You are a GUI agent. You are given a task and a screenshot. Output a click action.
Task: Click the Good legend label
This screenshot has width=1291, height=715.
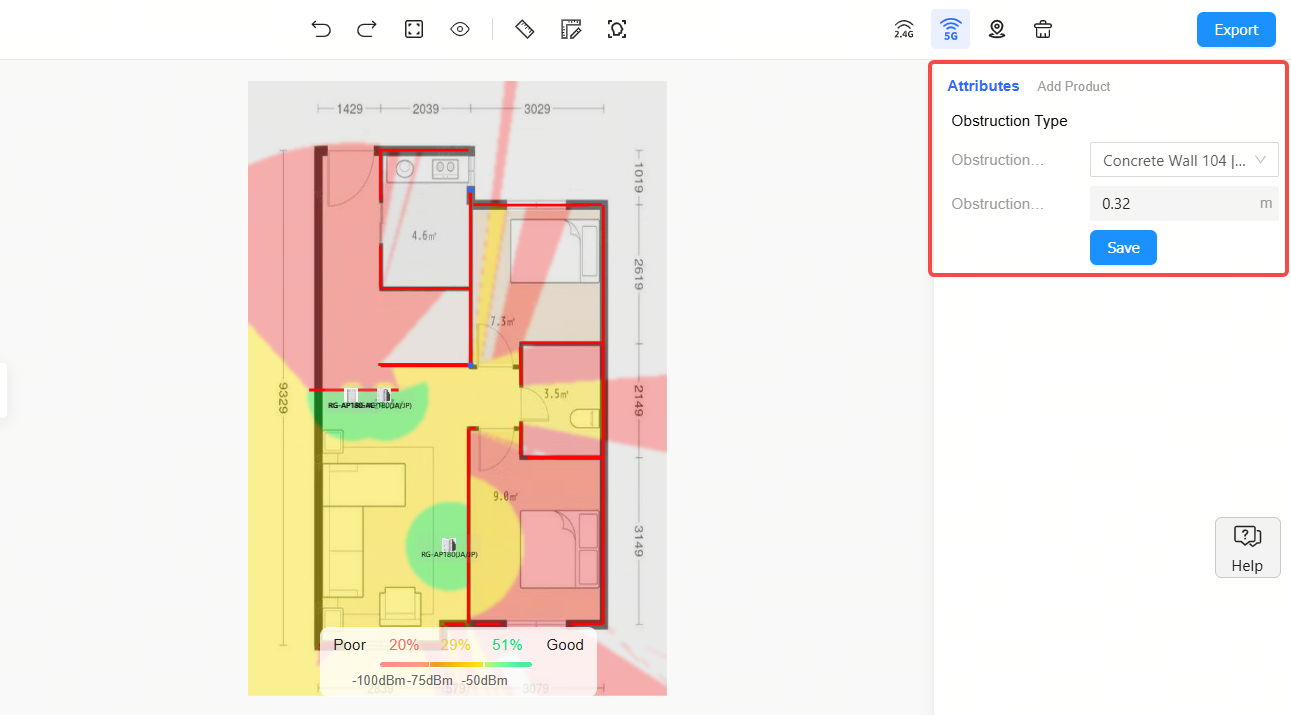[x=565, y=645]
